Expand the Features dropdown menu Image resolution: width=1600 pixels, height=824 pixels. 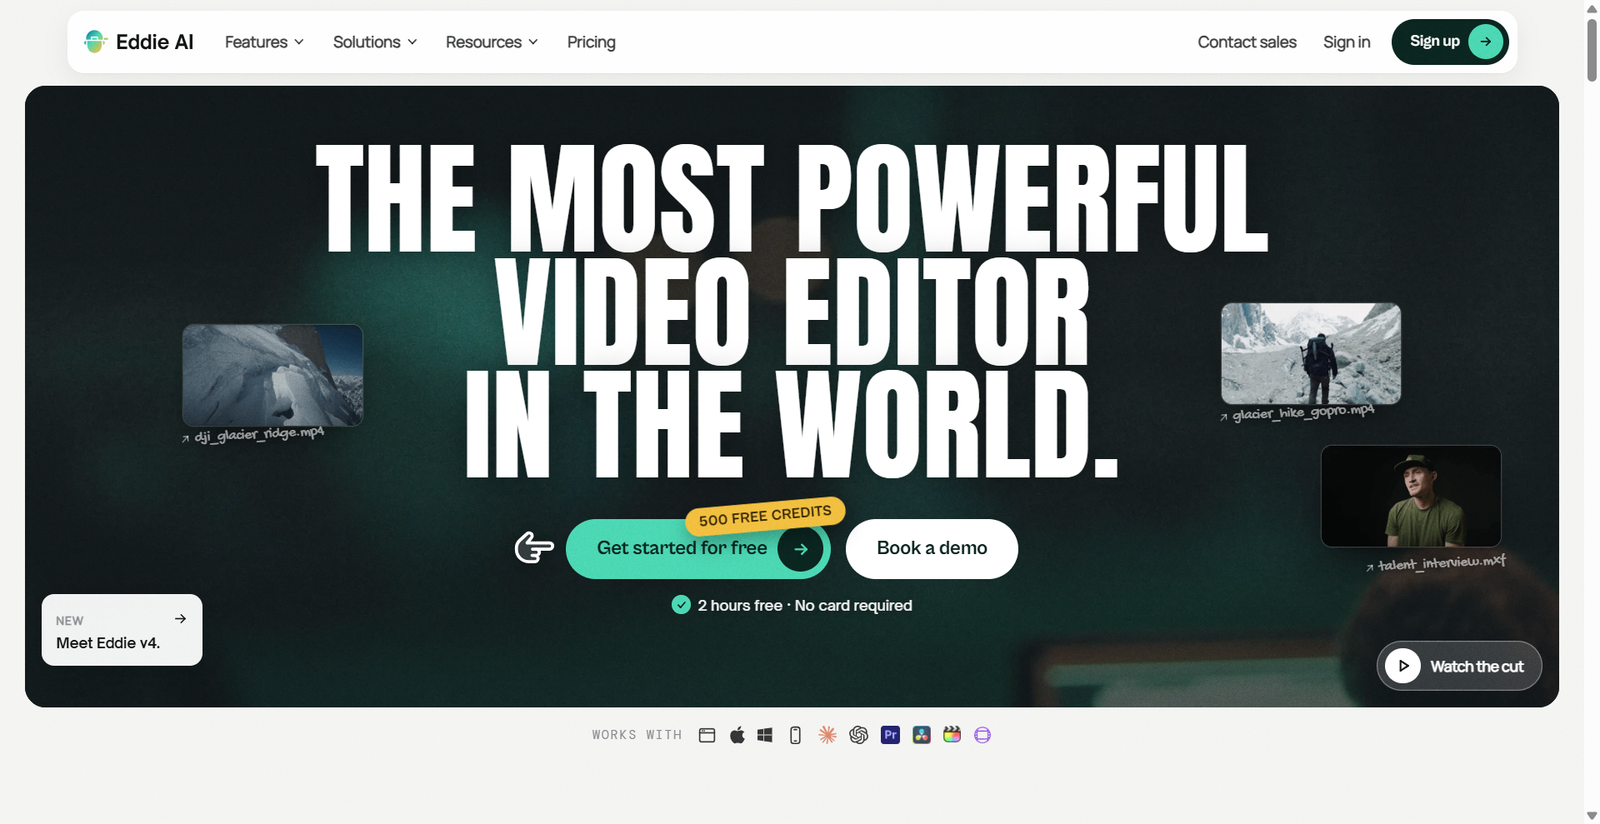pyautogui.click(x=264, y=42)
